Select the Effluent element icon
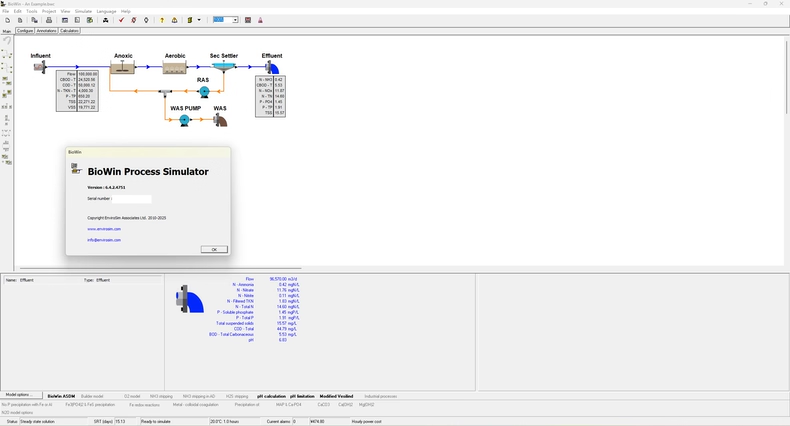Screen dimensions: 790x426 tap(272, 67)
